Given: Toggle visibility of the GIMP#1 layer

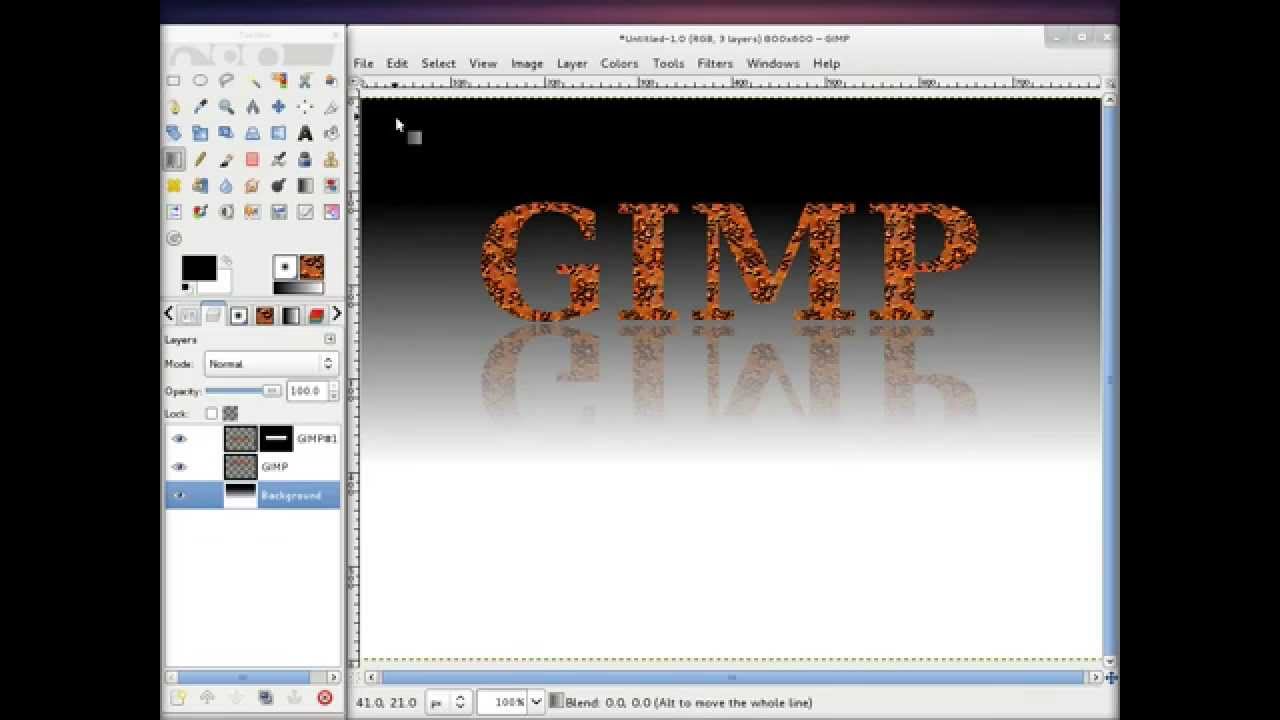Looking at the screenshot, I should pyautogui.click(x=179, y=438).
